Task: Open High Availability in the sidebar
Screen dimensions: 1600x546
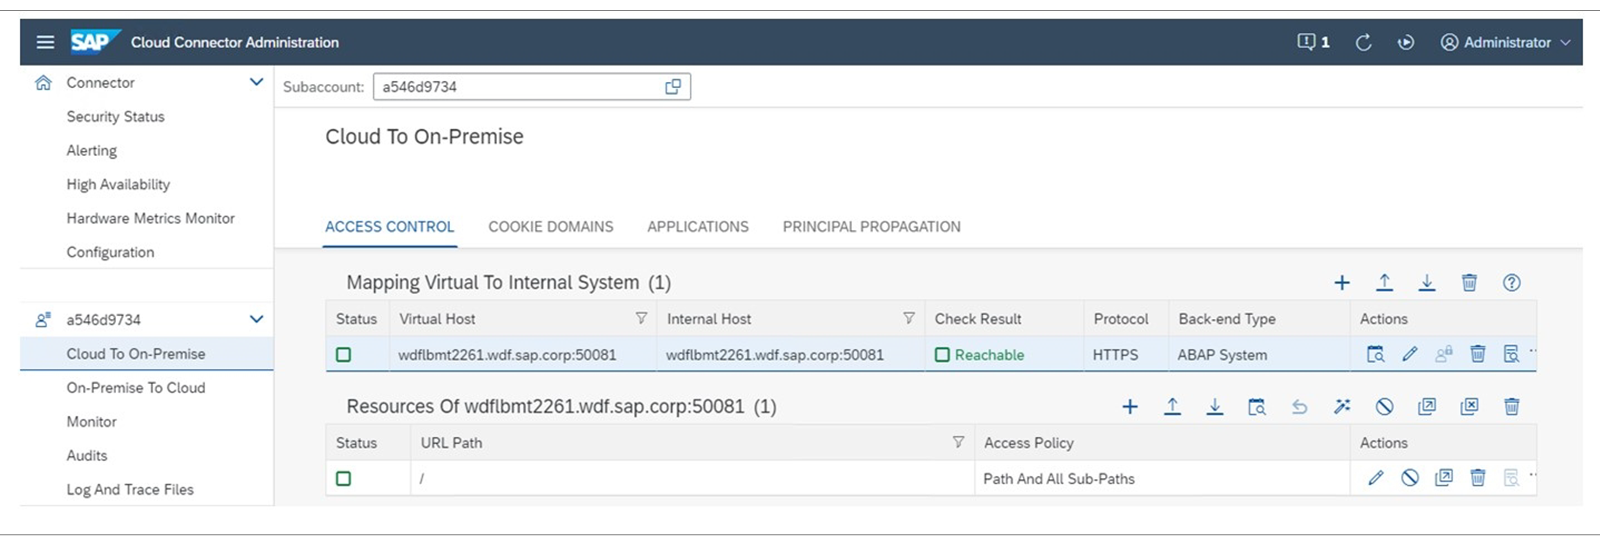Action: coord(118,185)
